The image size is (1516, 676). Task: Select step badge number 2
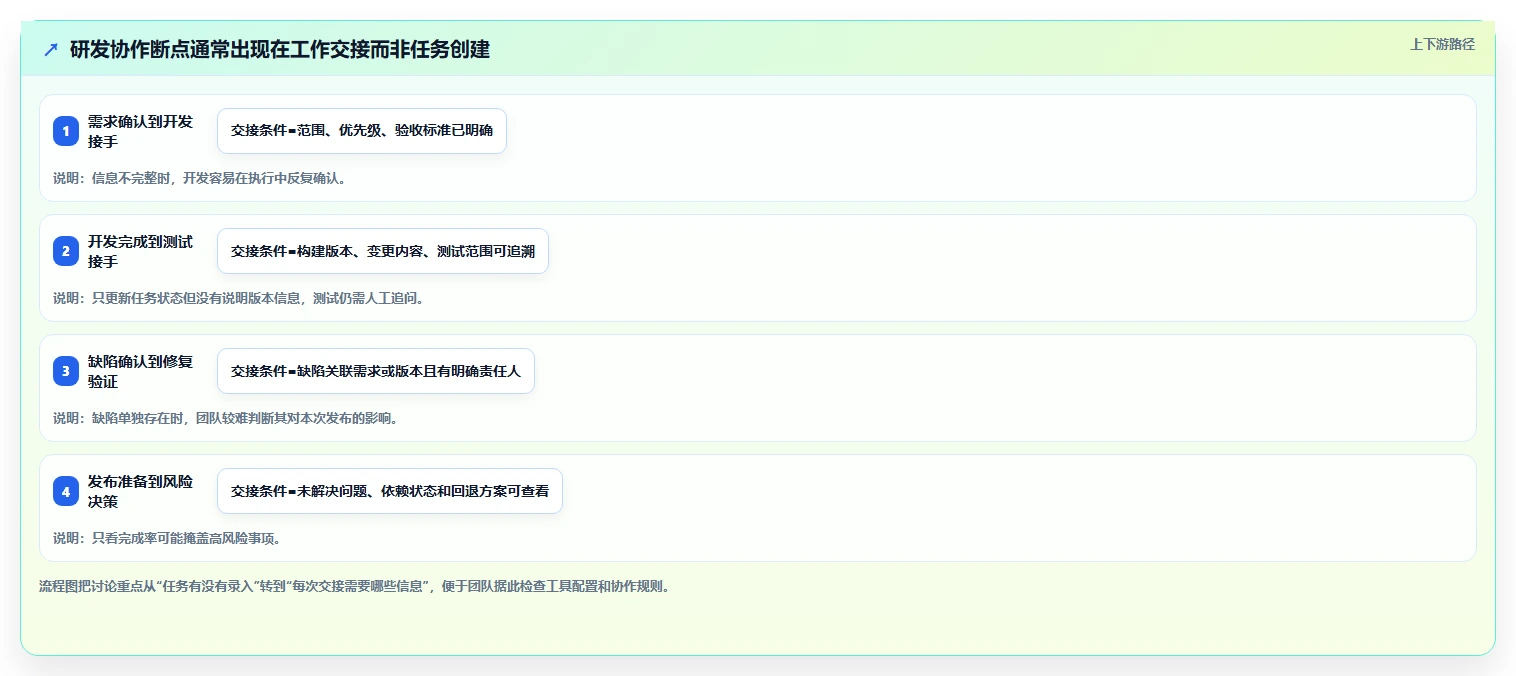coord(66,251)
